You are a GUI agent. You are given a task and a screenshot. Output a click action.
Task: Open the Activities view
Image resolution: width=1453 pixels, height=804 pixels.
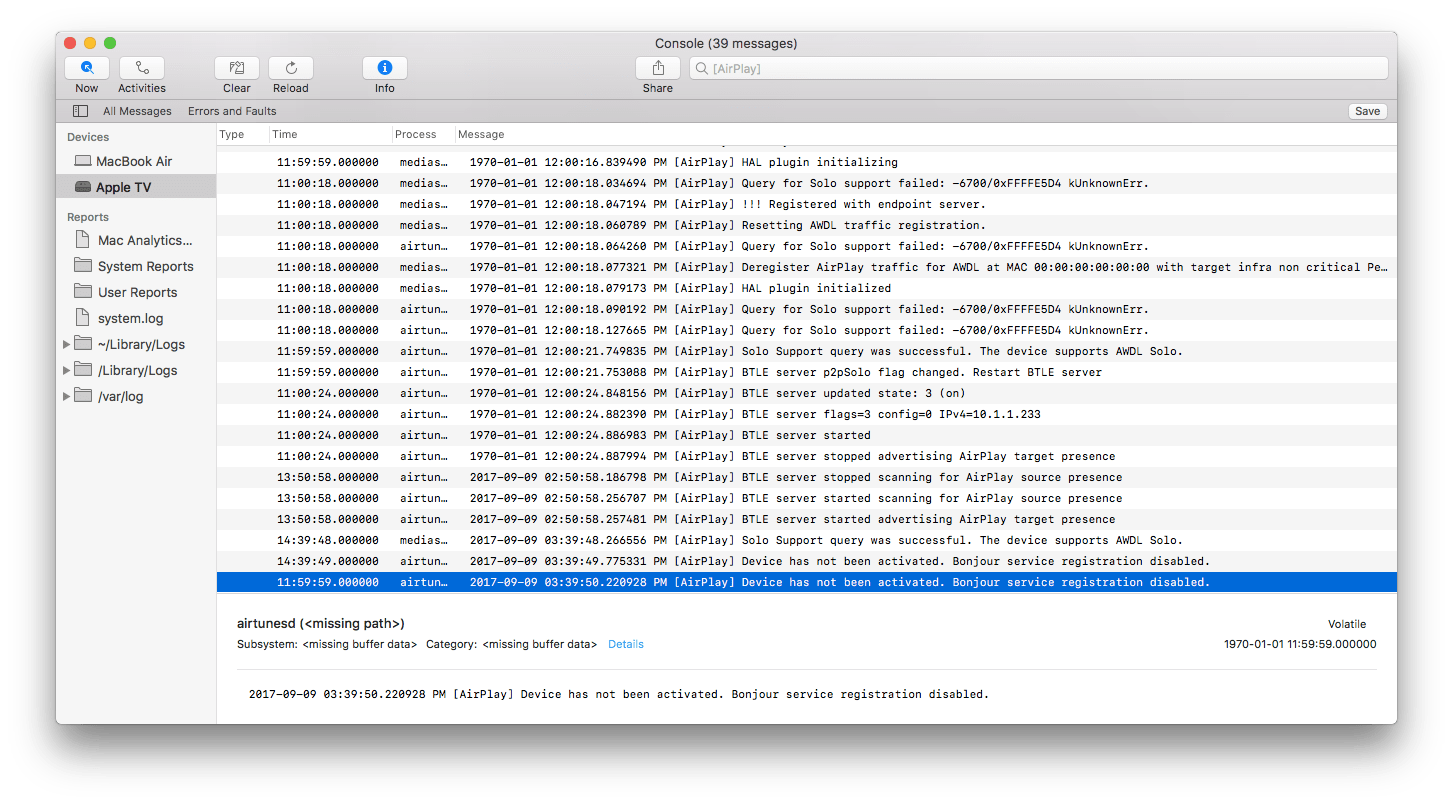(x=141, y=68)
